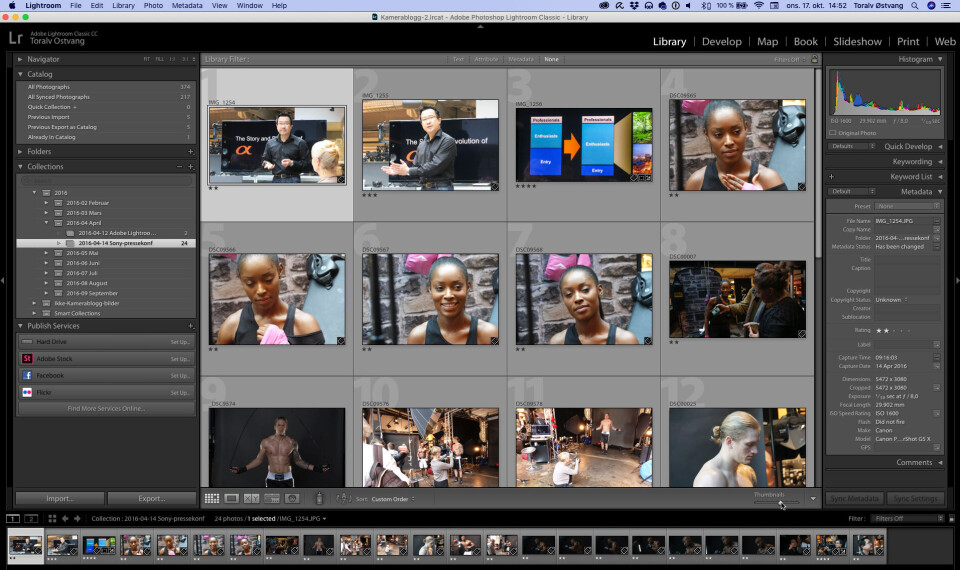Click Find More Services Online
This screenshot has height=570, width=960.
tap(107, 408)
